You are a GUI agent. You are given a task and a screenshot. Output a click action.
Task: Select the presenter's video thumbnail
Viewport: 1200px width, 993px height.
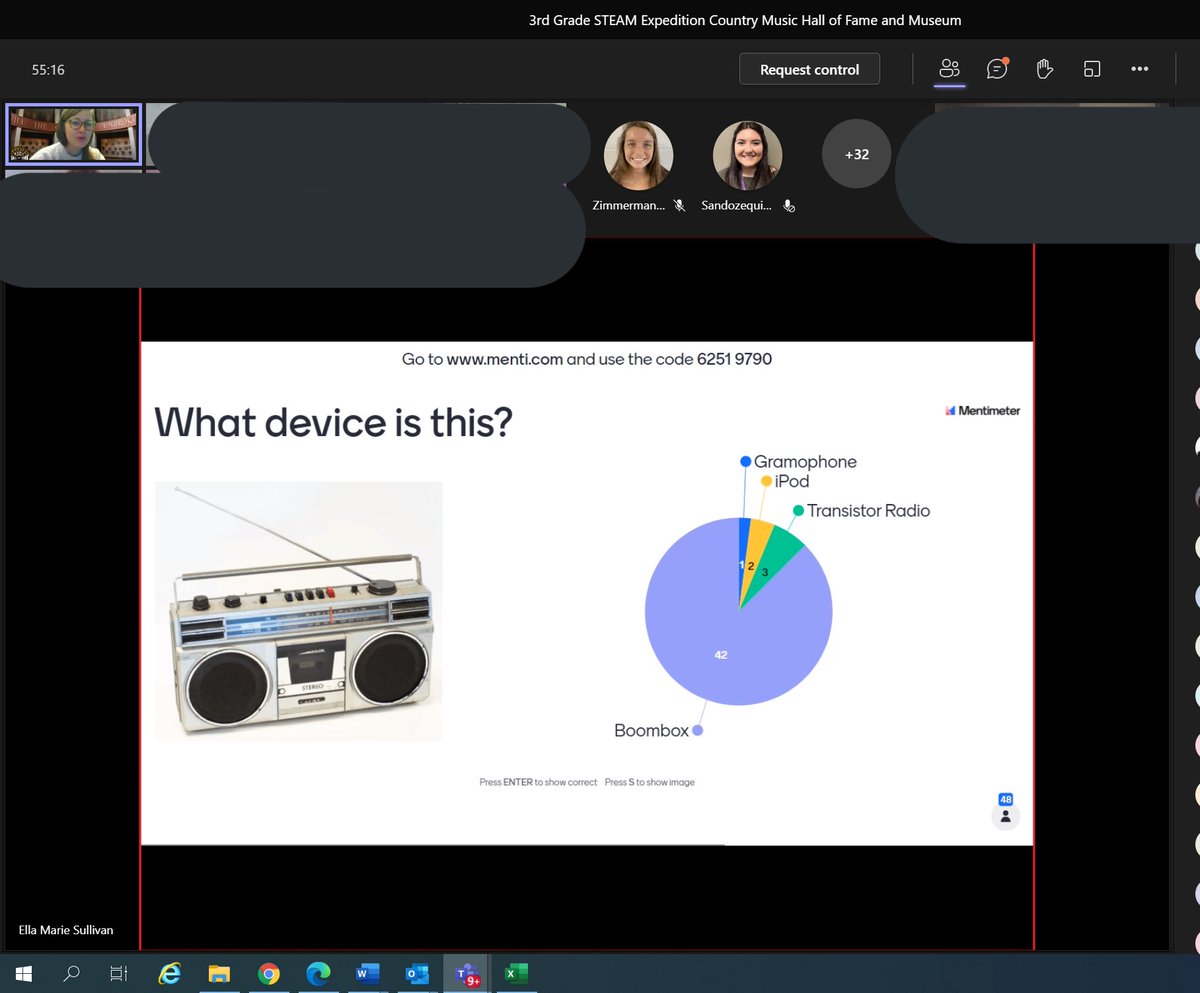point(73,134)
